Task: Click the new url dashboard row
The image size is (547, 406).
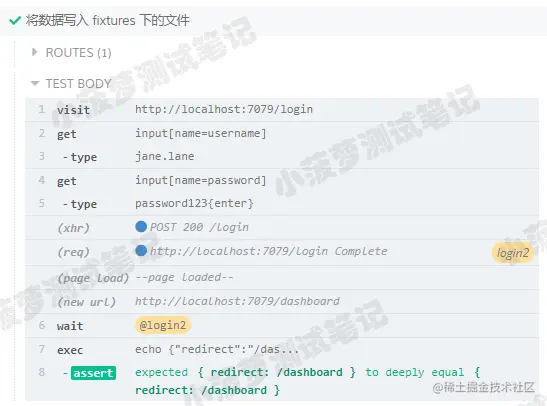Action: pos(282,301)
